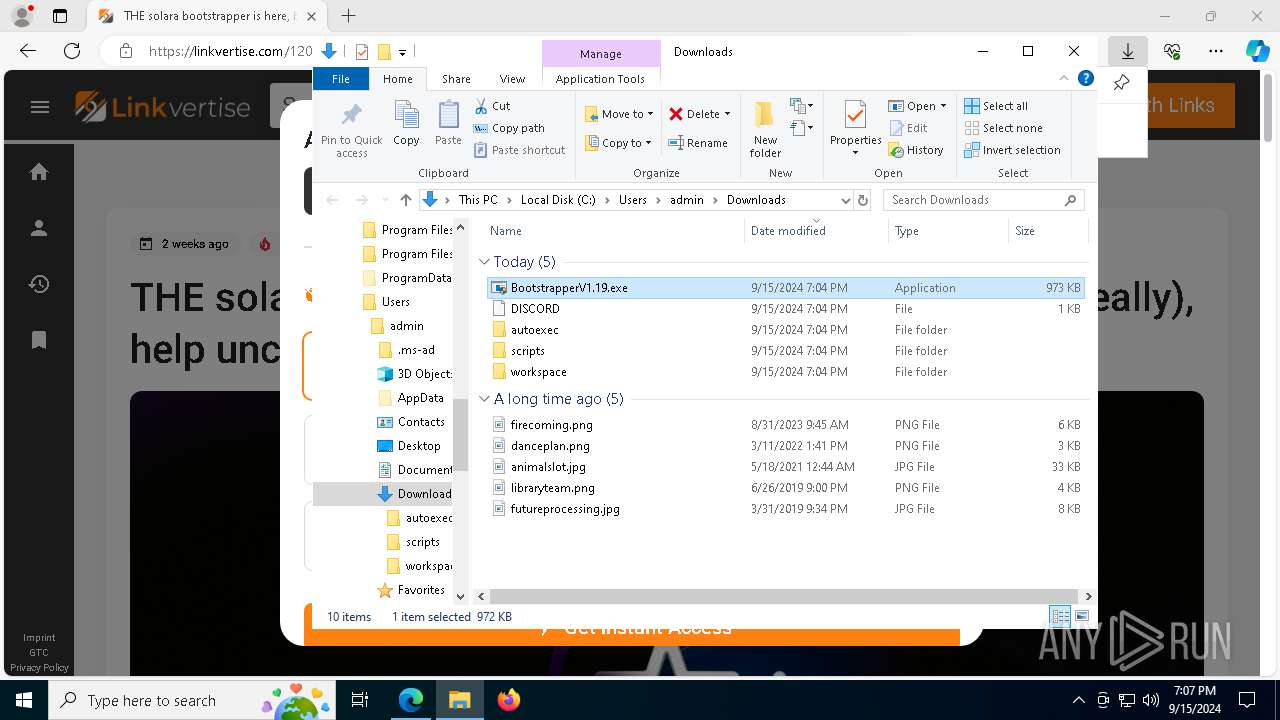The image size is (1280, 720).
Task: Collapse the ribbon with chevron
Action: 1065,78
